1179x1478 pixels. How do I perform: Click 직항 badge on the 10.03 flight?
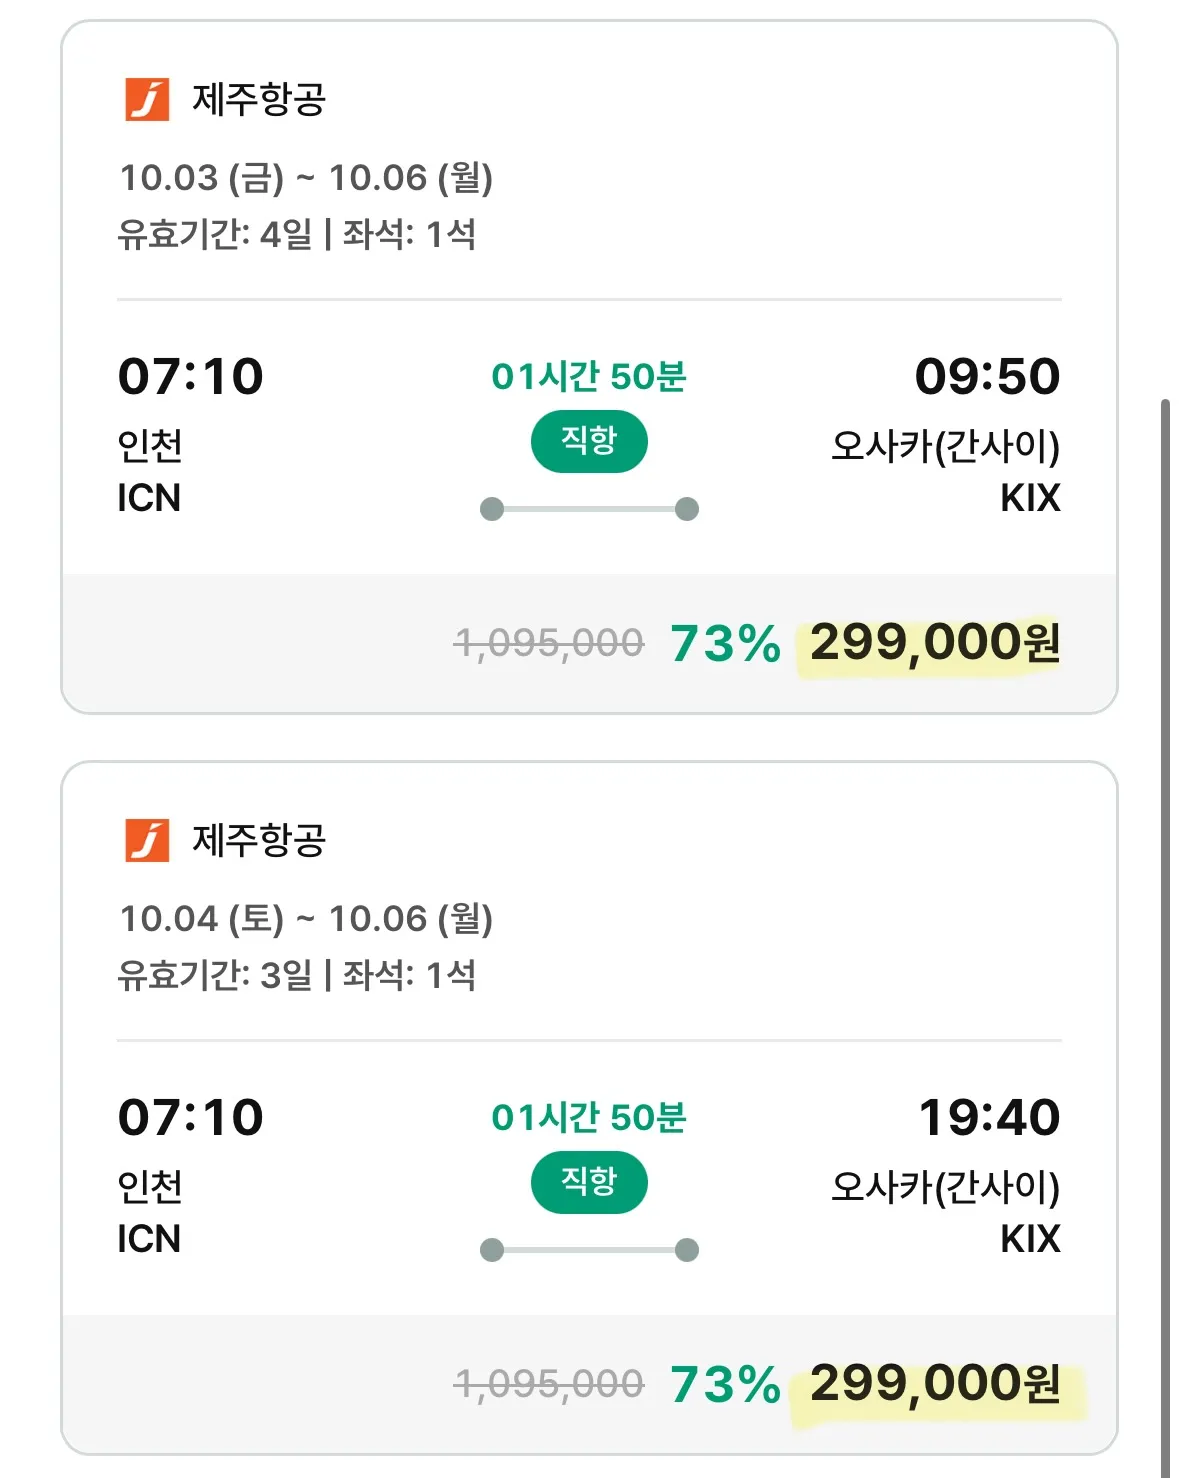point(589,441)
